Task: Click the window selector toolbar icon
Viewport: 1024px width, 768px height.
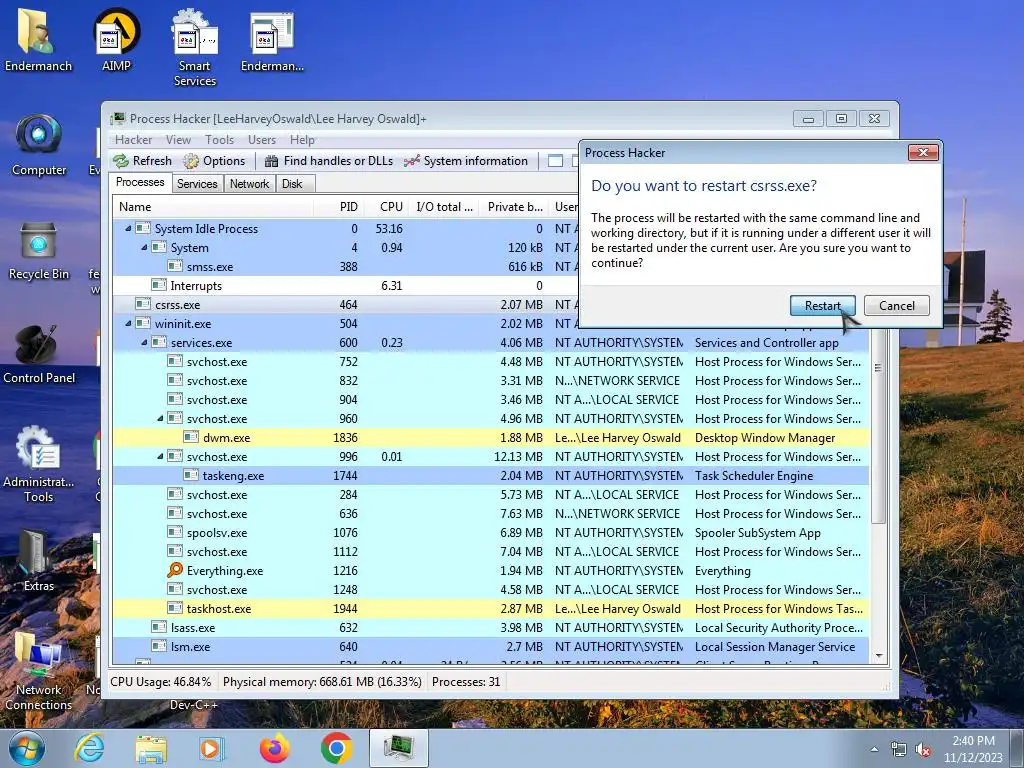Action: tap(555, 161)
